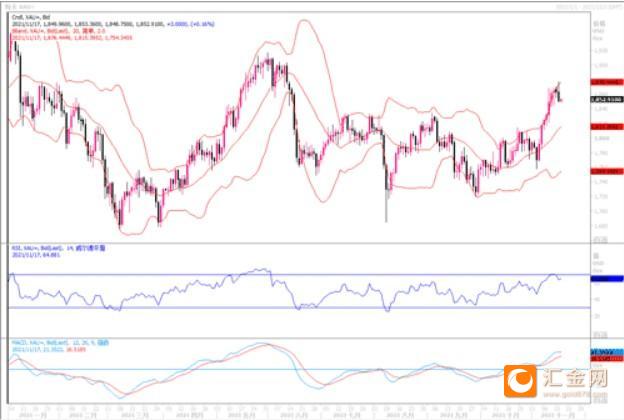
Task: Click the red MACD signal value tag
Action: (x=606, y=359)
